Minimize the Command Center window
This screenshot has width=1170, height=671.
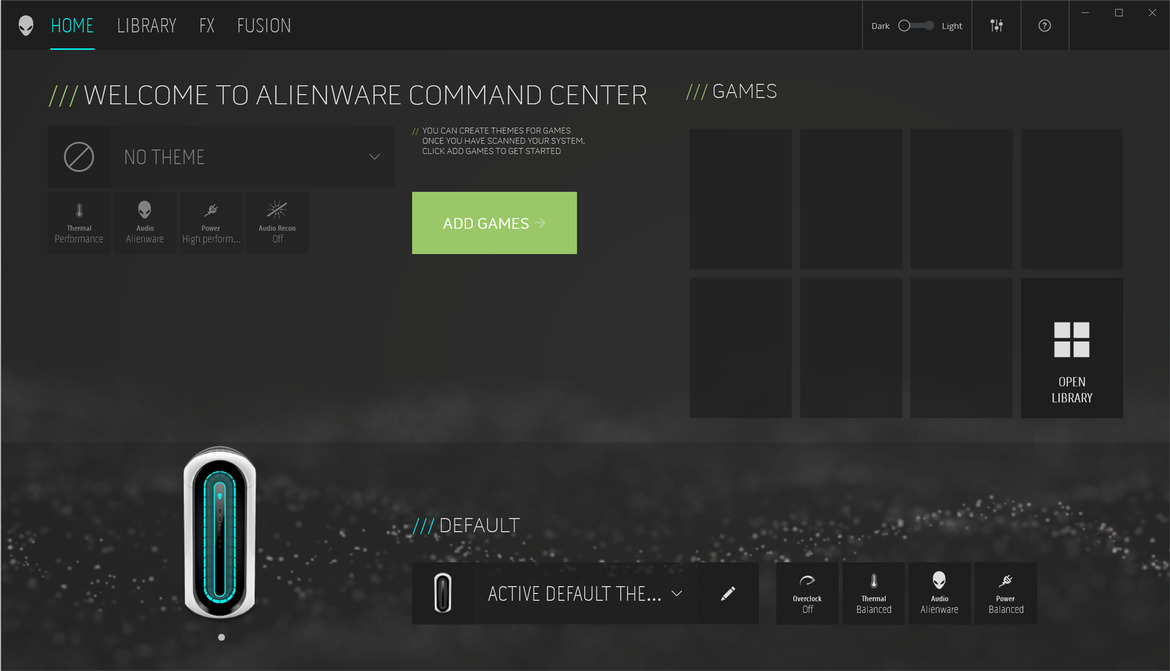[x=1085, y=13]
